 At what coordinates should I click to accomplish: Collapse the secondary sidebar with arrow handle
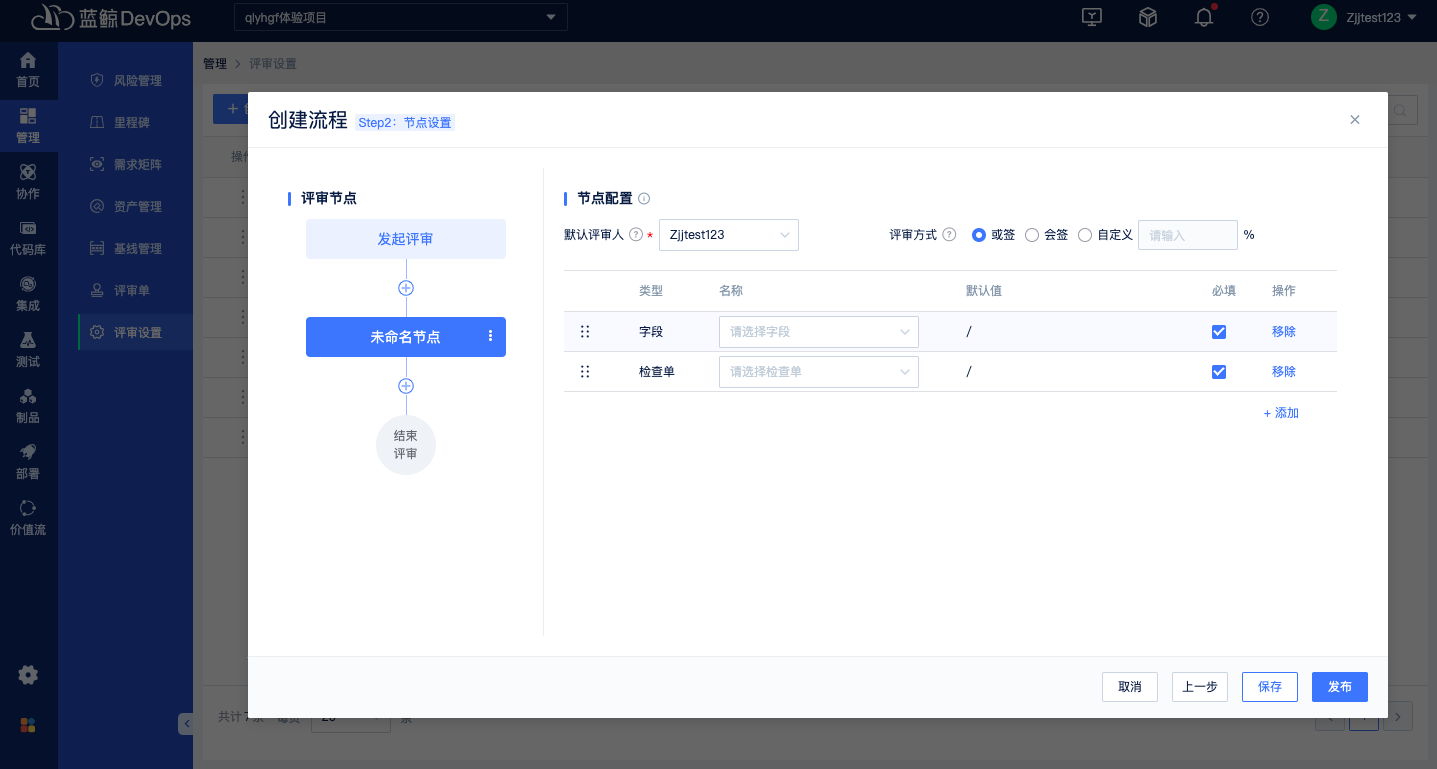click(185, 723)
